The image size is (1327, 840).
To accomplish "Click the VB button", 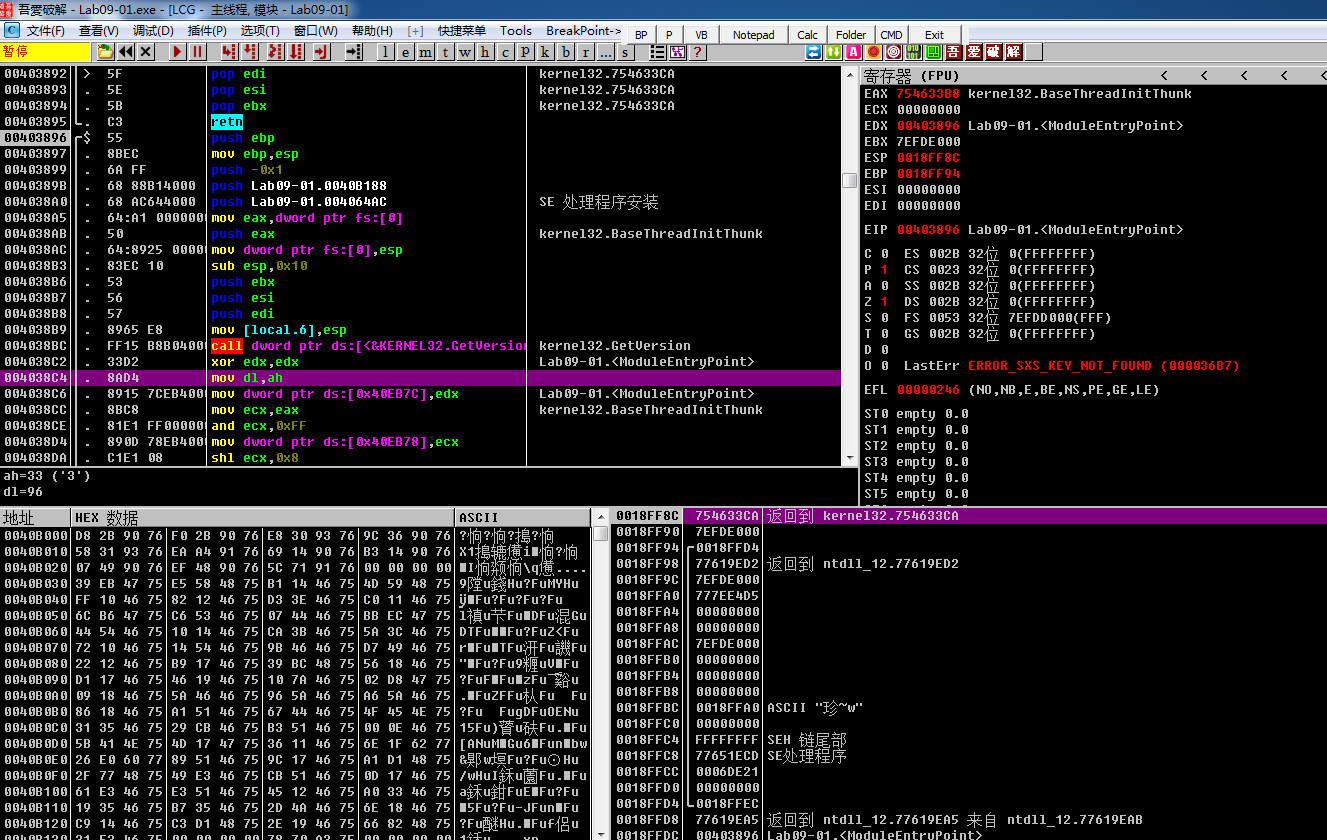I will pyautogui.click(x=701, y=35).
